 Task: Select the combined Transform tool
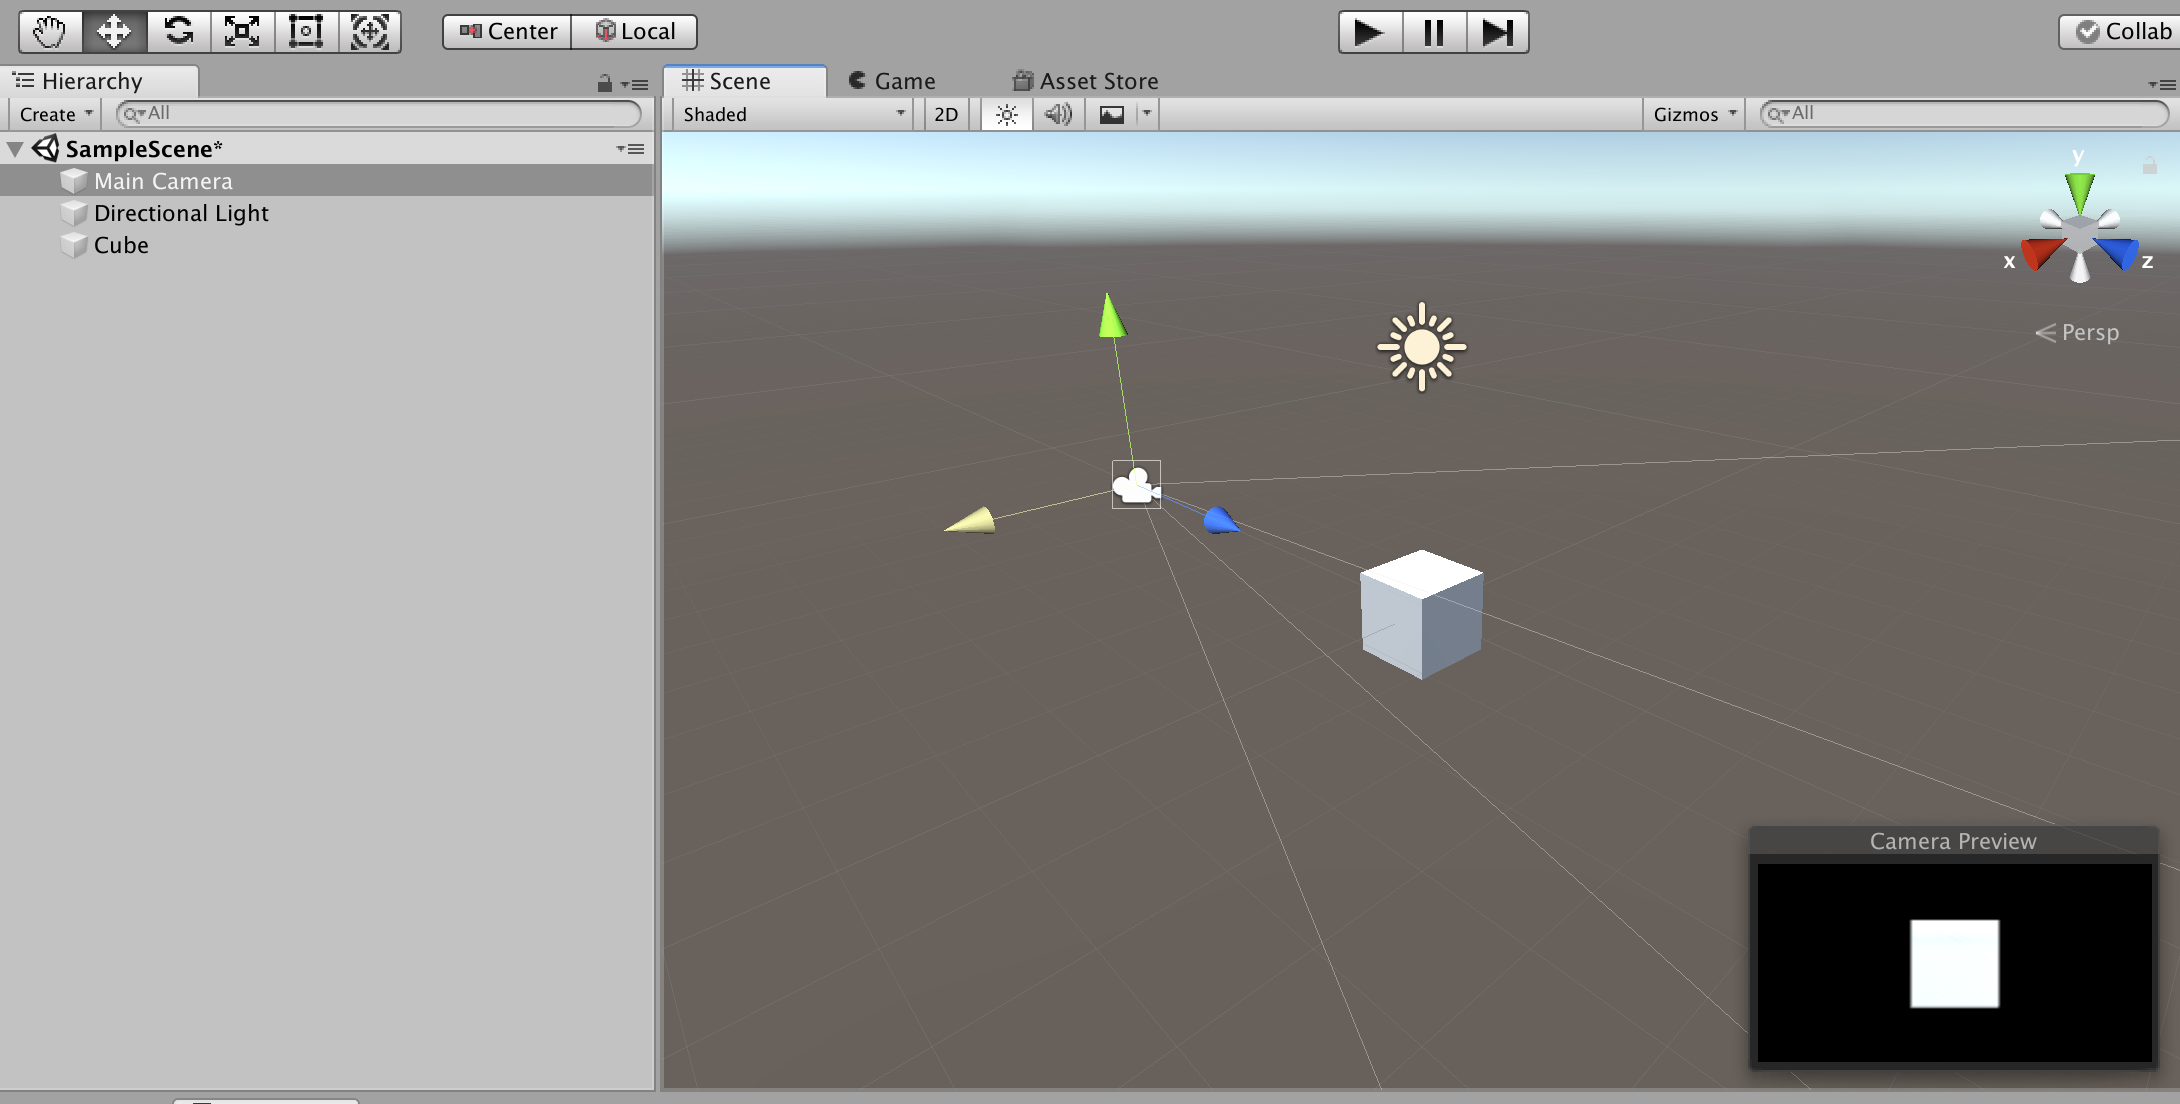click(x=369, y=32)
